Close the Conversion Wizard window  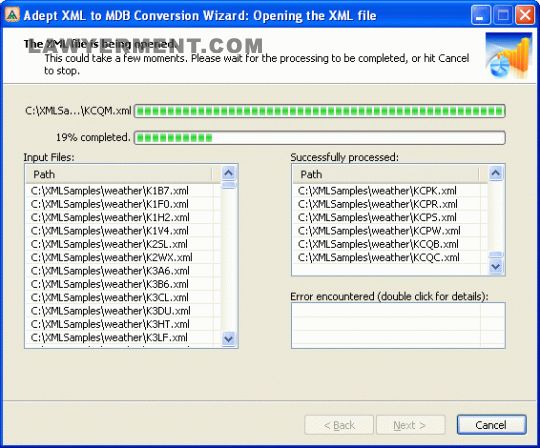tap(525, 15)
